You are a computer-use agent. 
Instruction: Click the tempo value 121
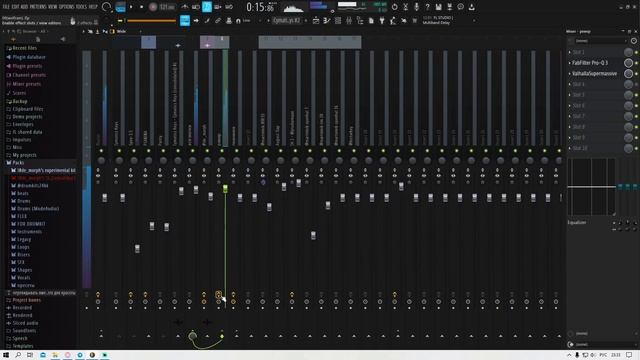(167, 7)
